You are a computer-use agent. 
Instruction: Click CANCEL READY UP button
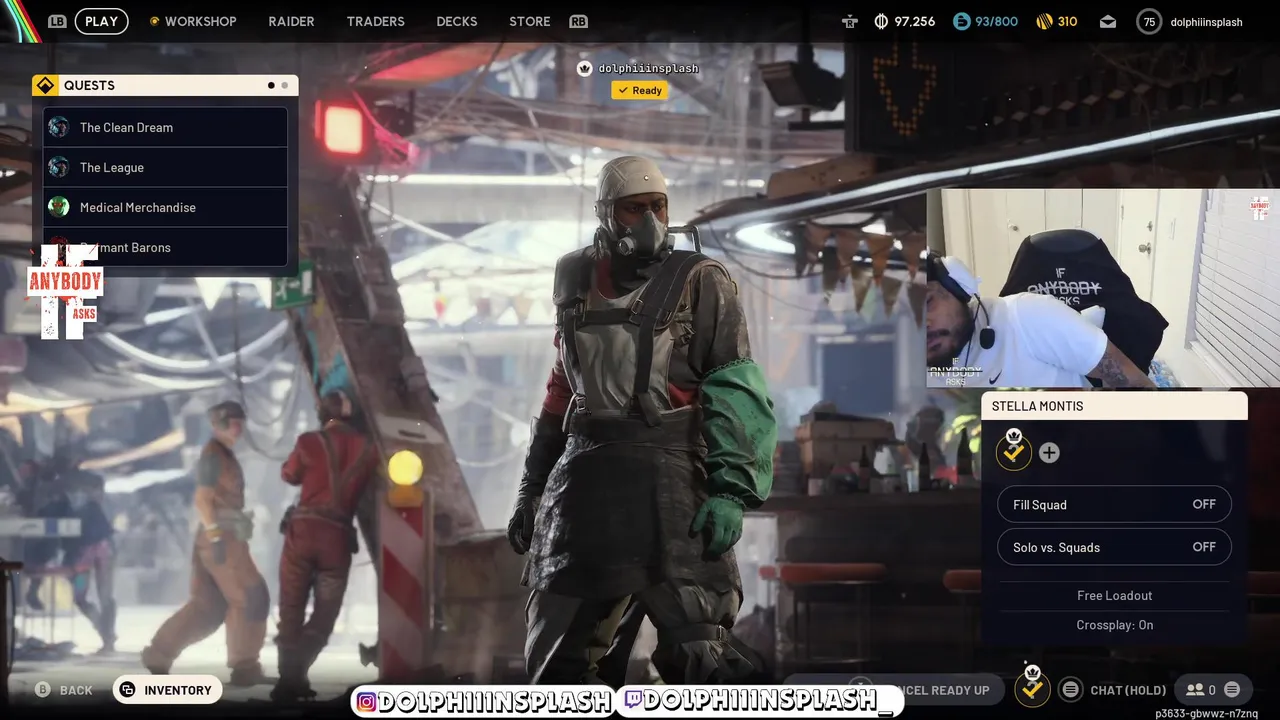(930, 690)
